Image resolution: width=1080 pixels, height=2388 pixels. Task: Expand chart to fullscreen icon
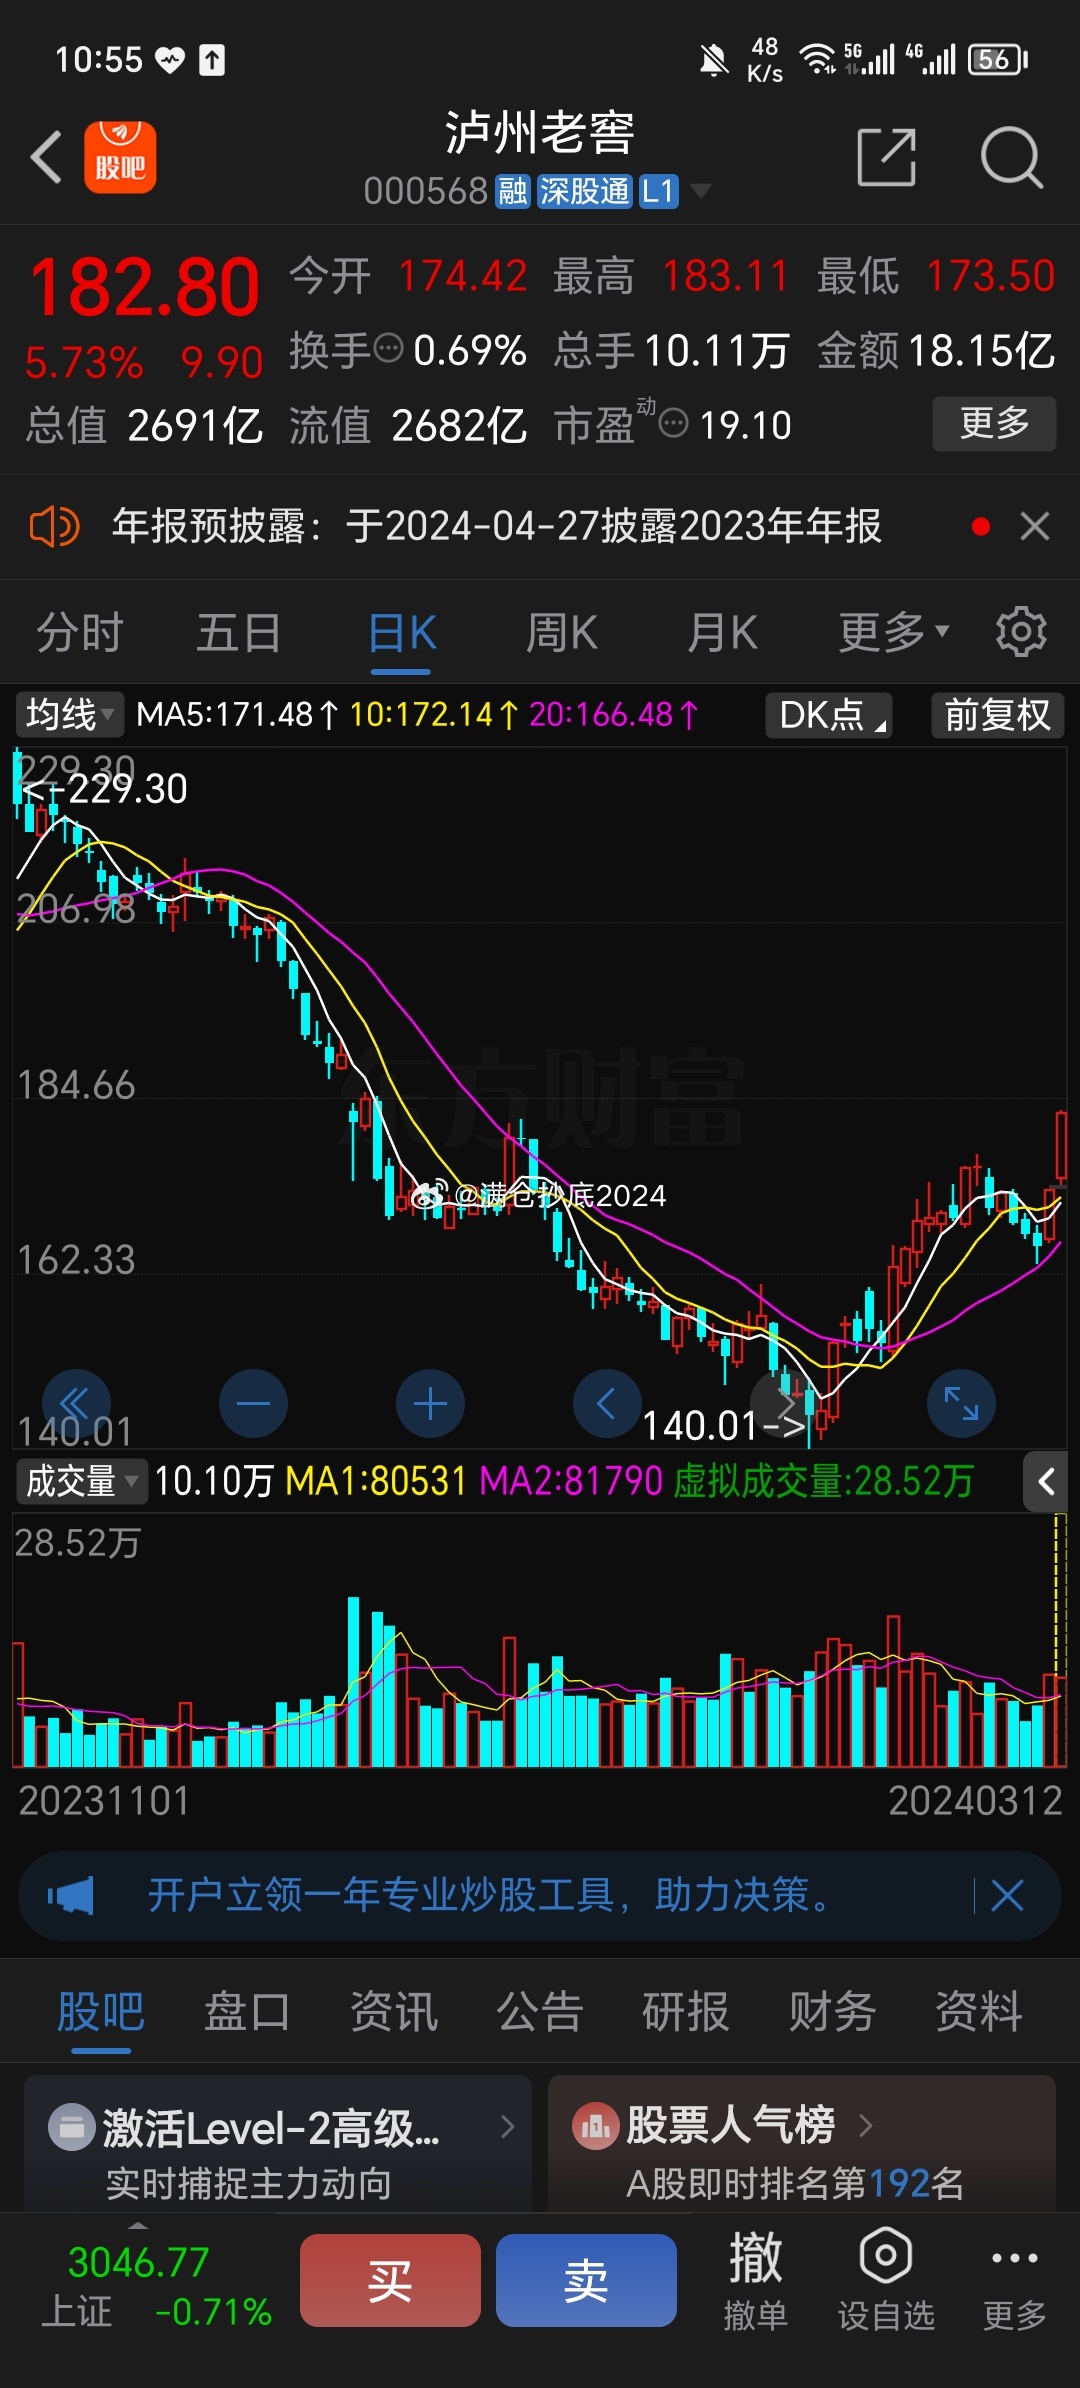coord(961,1404)
